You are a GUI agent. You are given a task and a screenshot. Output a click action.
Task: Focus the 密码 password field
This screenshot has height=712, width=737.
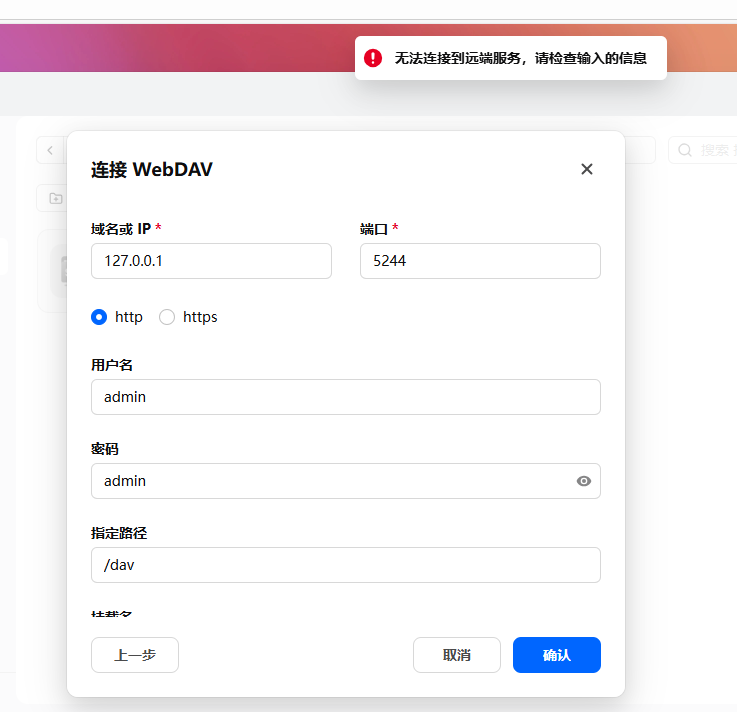(x=346, y=481)
